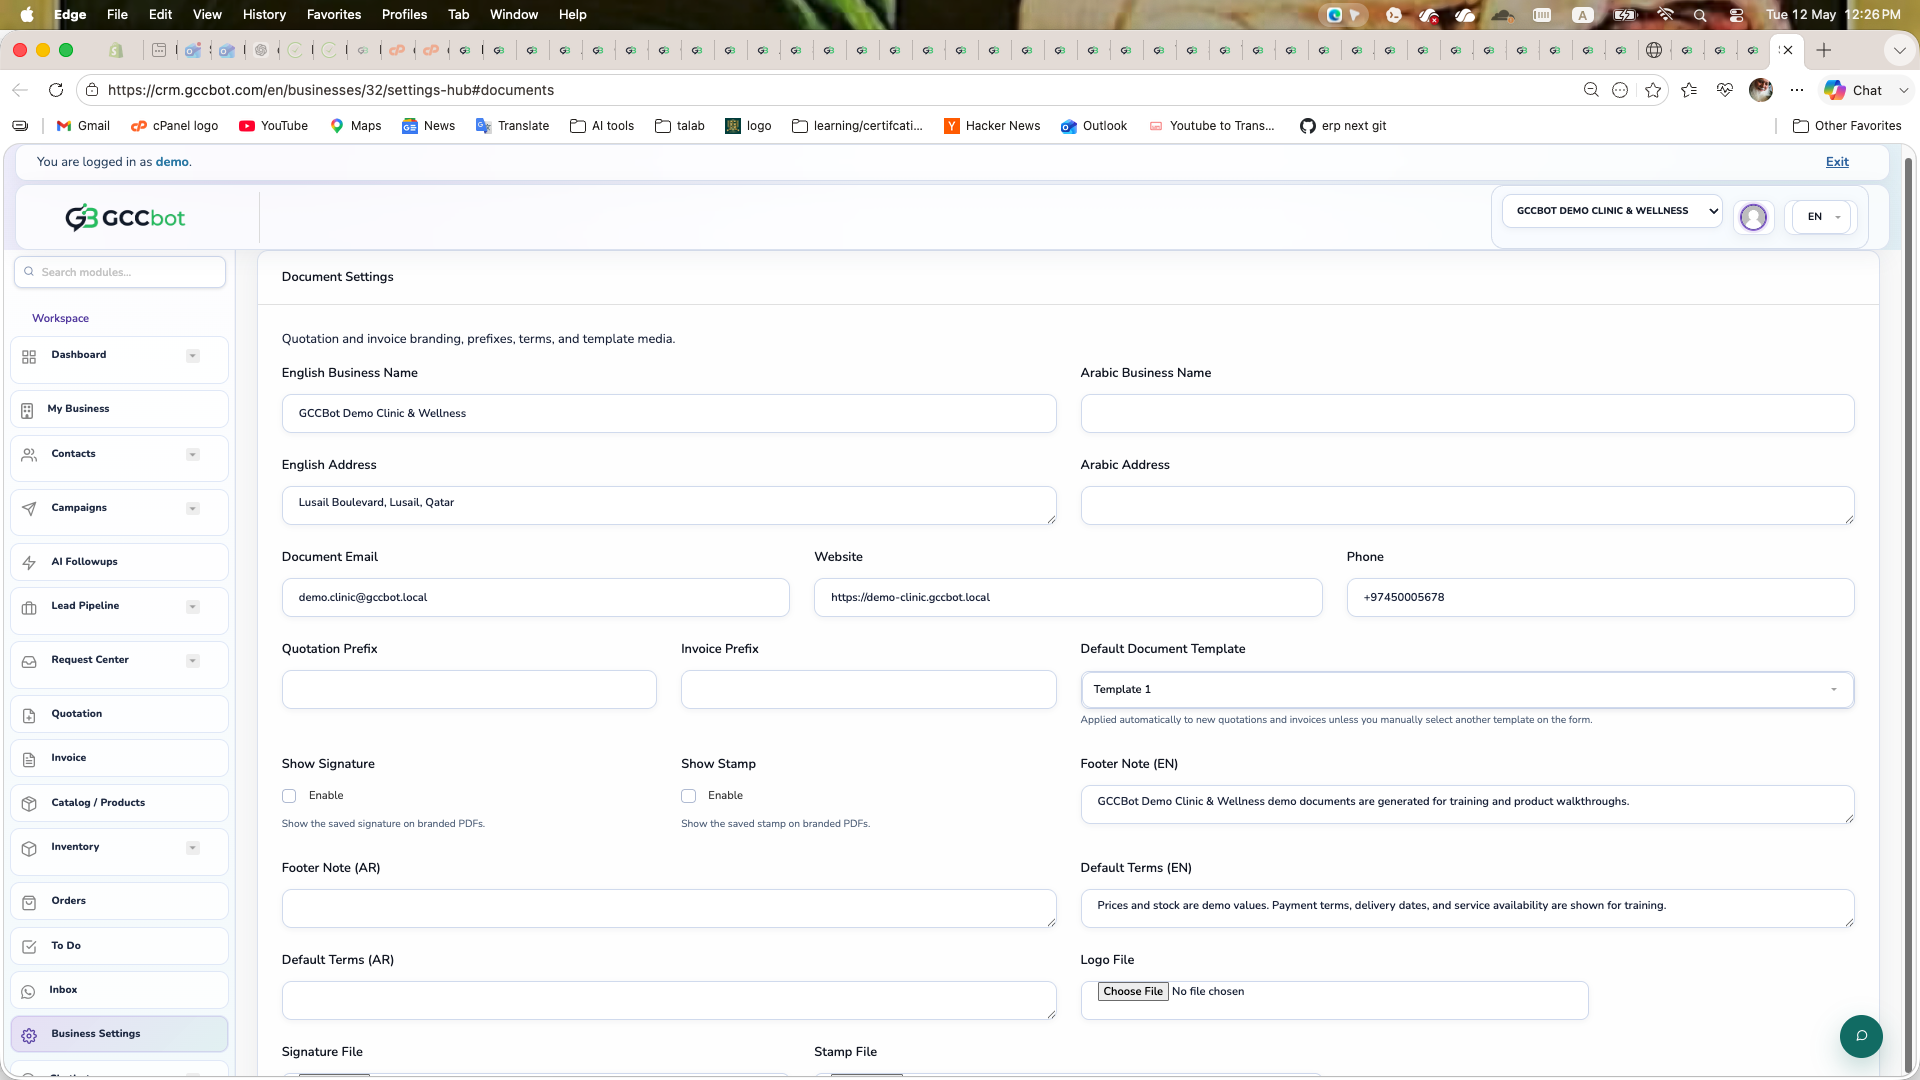Click the Quotation document icon
The image size is (1920, 1080).
(29, 715)
